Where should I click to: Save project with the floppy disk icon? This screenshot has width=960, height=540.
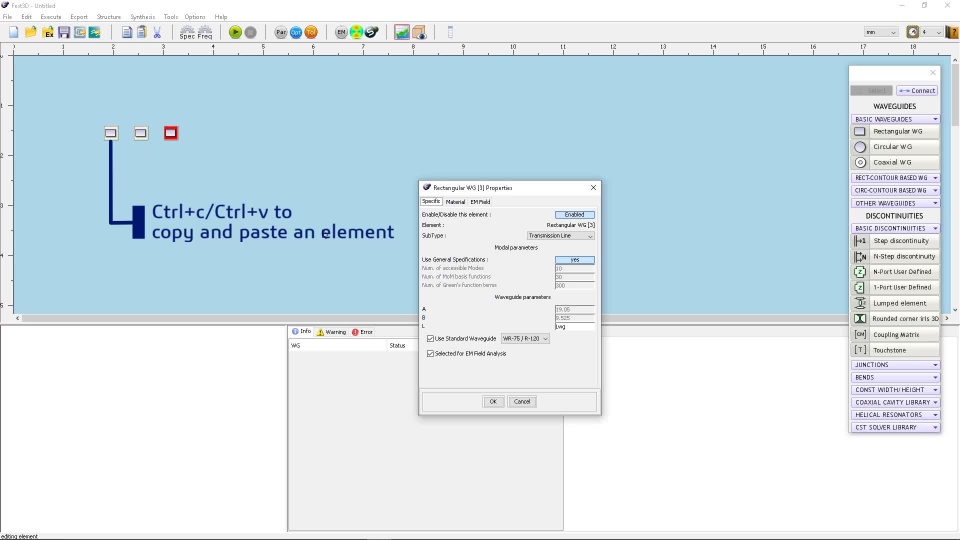tap(64, 32)
